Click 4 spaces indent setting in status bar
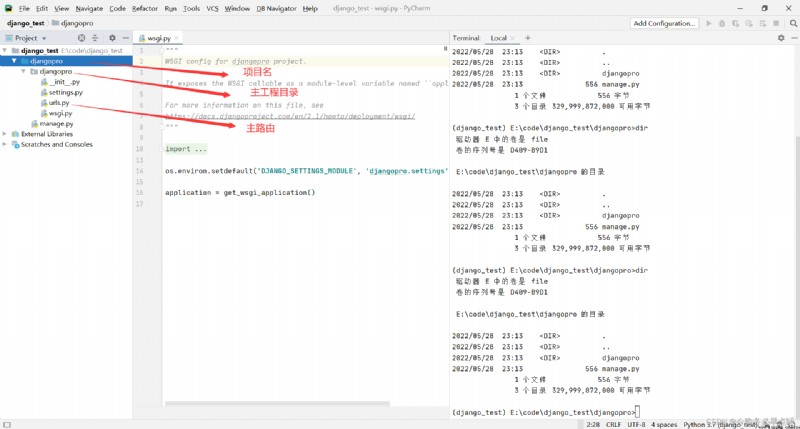 tap(664, 424)
